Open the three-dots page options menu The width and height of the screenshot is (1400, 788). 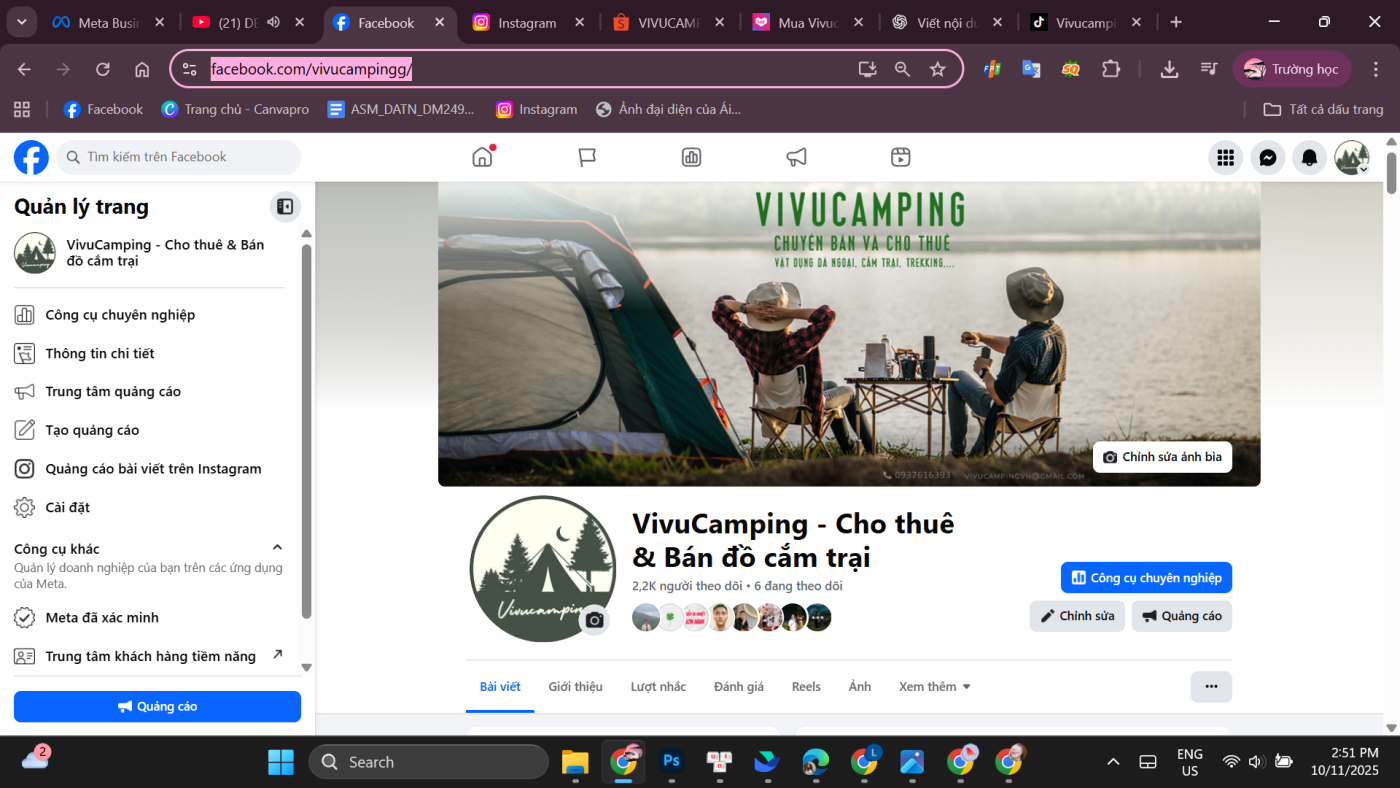point(1211,687)
